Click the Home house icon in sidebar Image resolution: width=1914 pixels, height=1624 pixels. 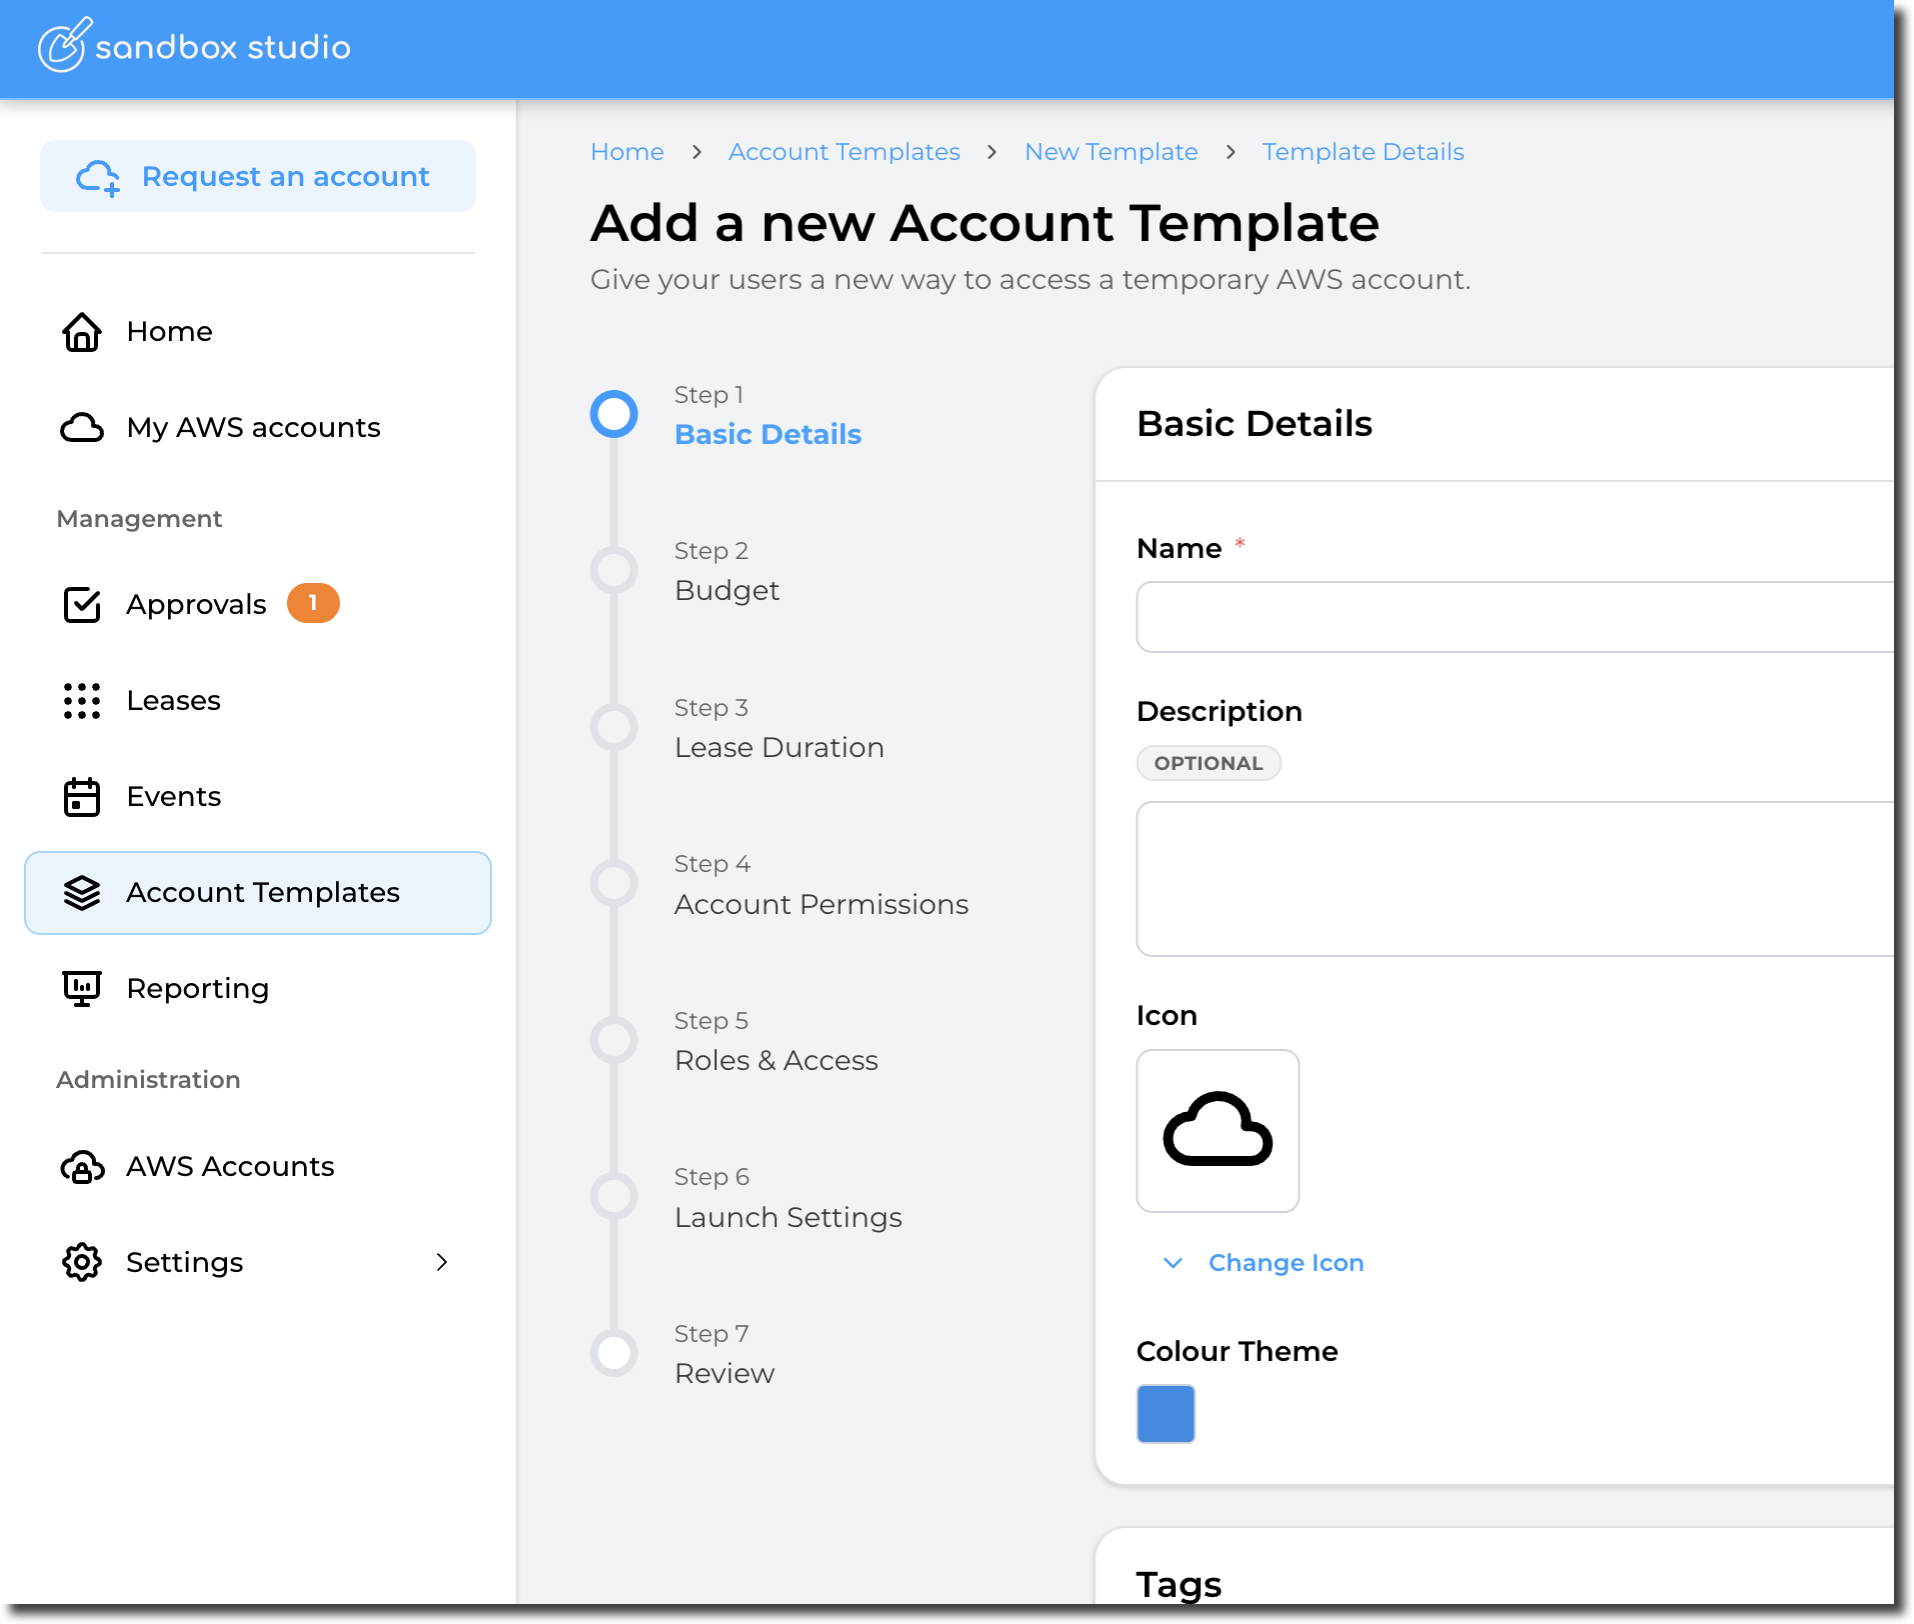pos(82,332)
